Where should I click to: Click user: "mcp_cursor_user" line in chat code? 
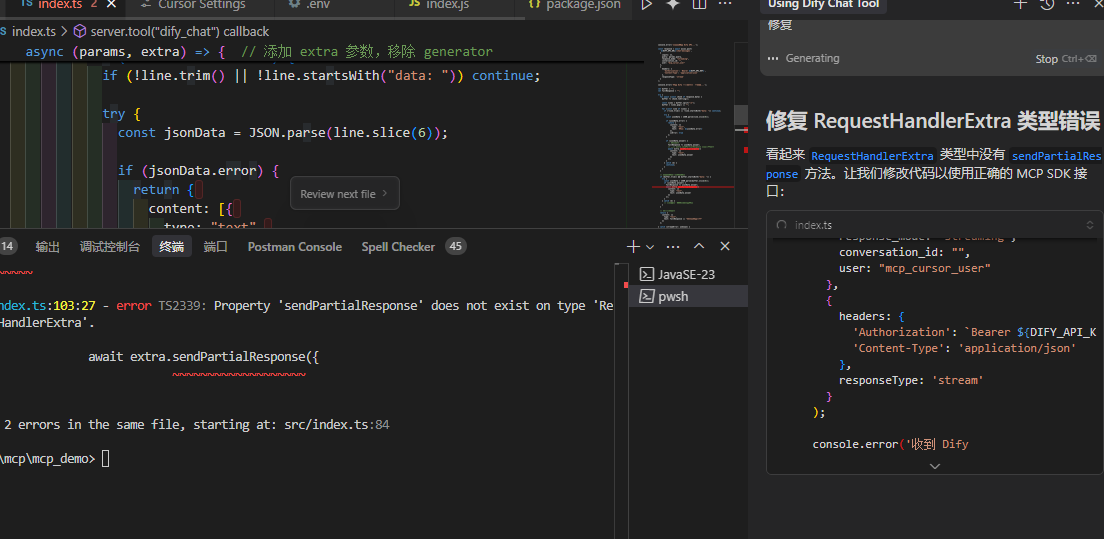[914, 268]
